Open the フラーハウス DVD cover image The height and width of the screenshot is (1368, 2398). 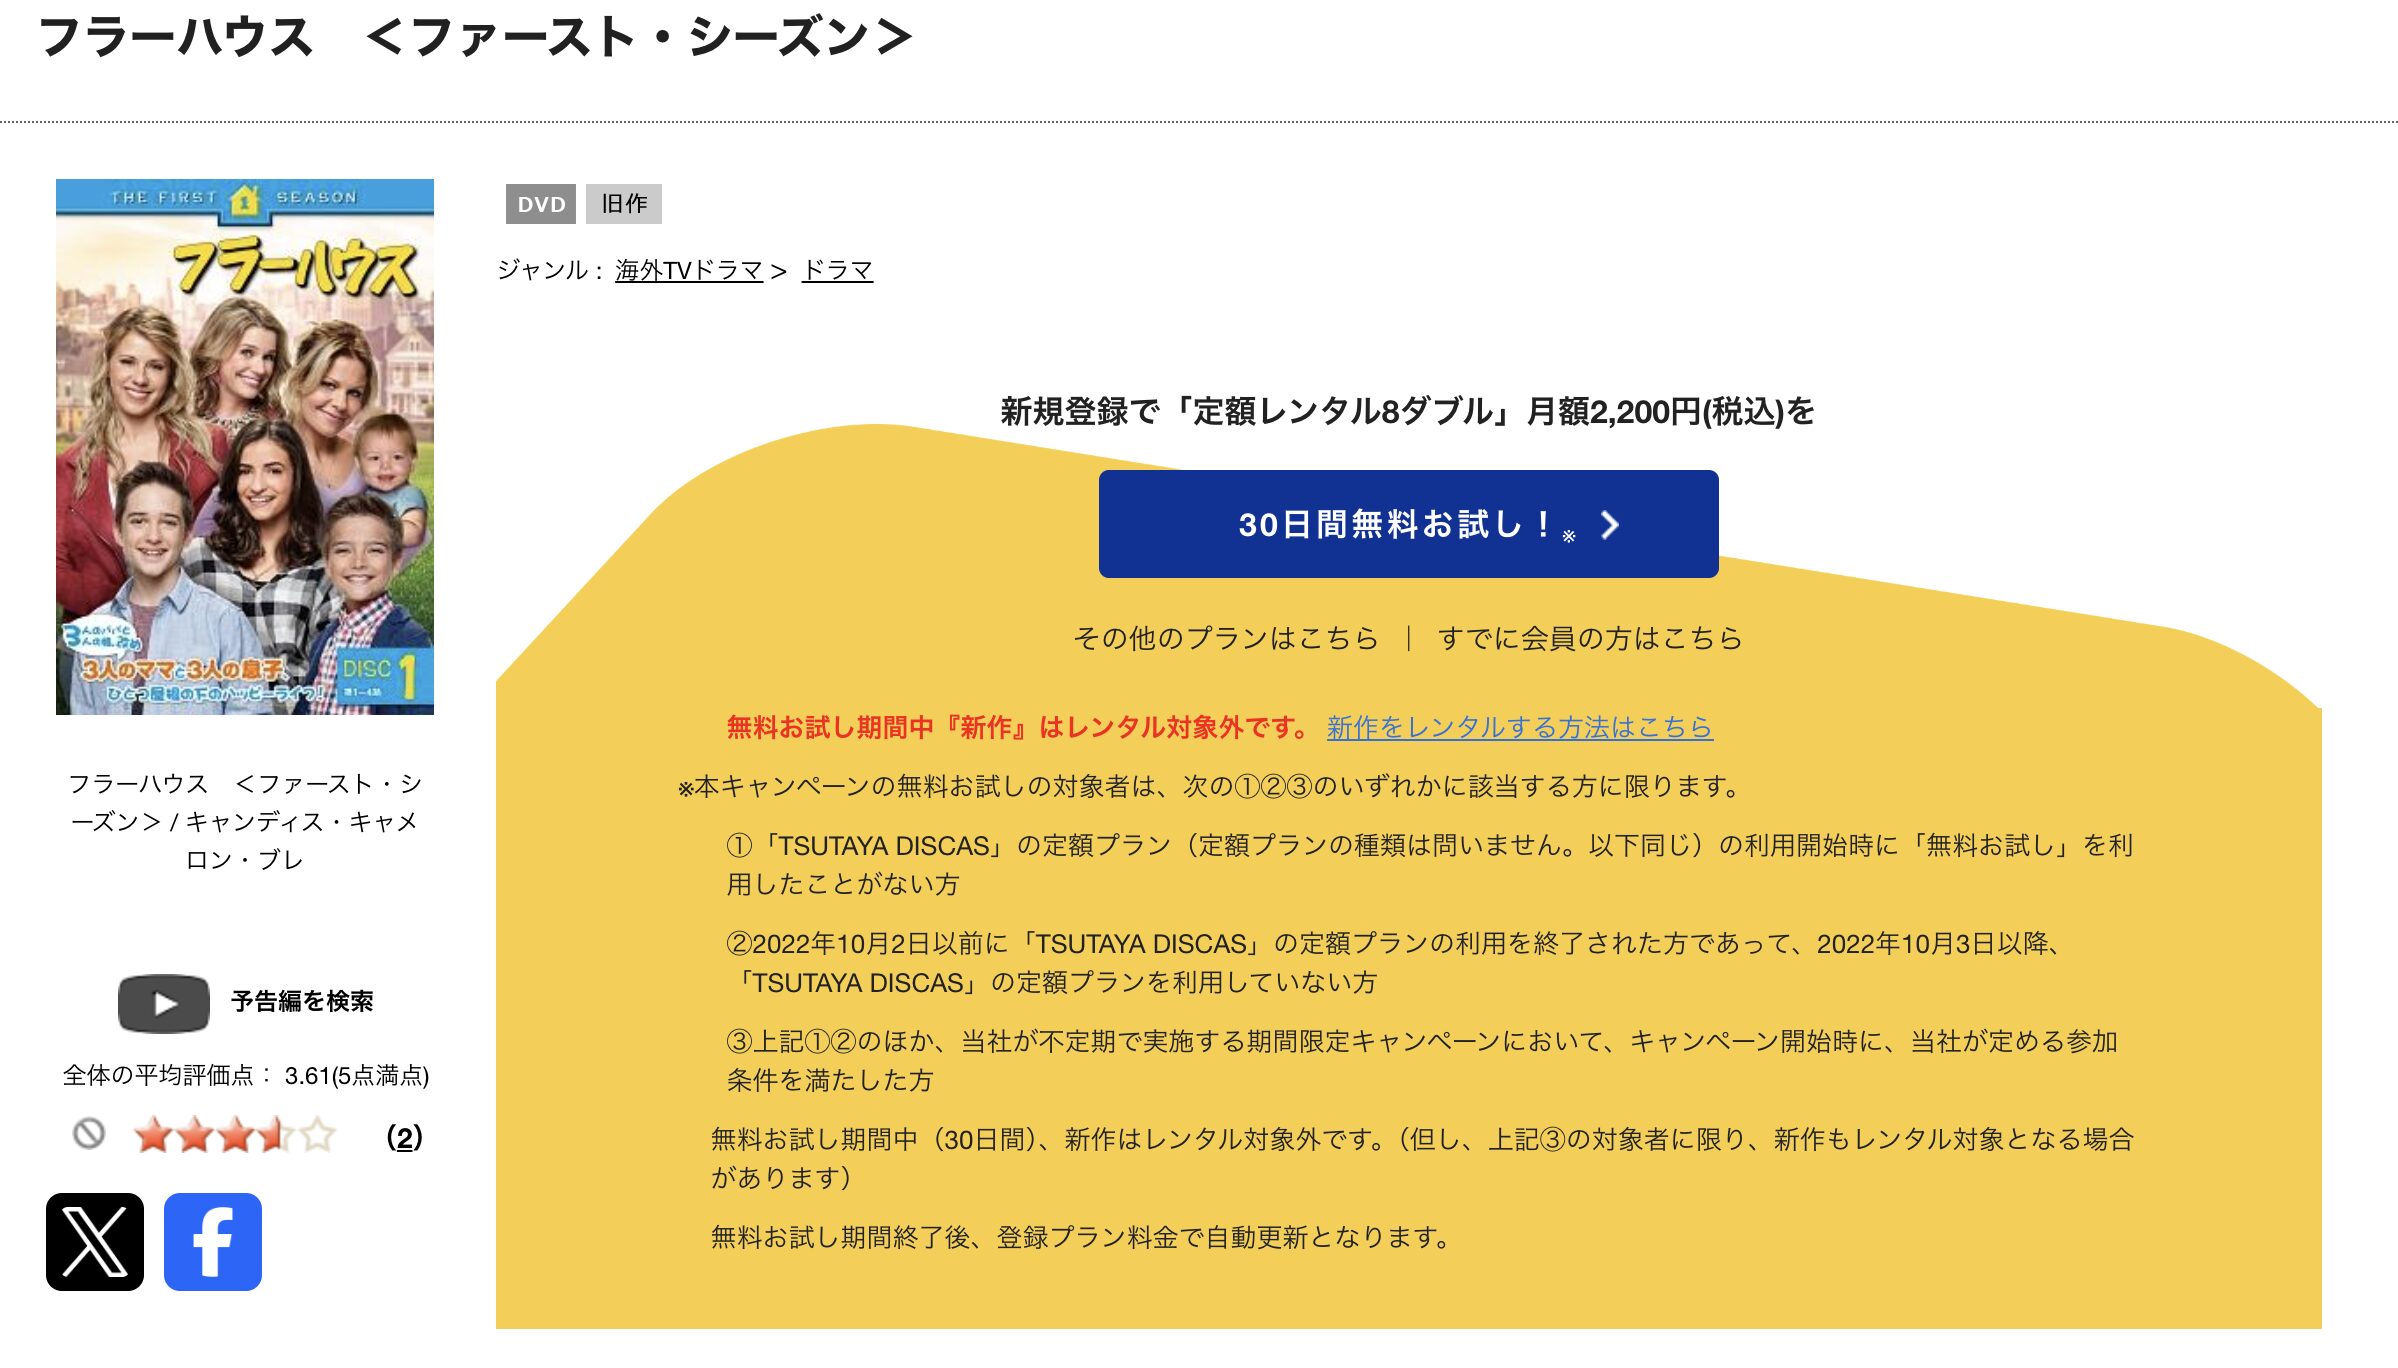tap(245, 447)
